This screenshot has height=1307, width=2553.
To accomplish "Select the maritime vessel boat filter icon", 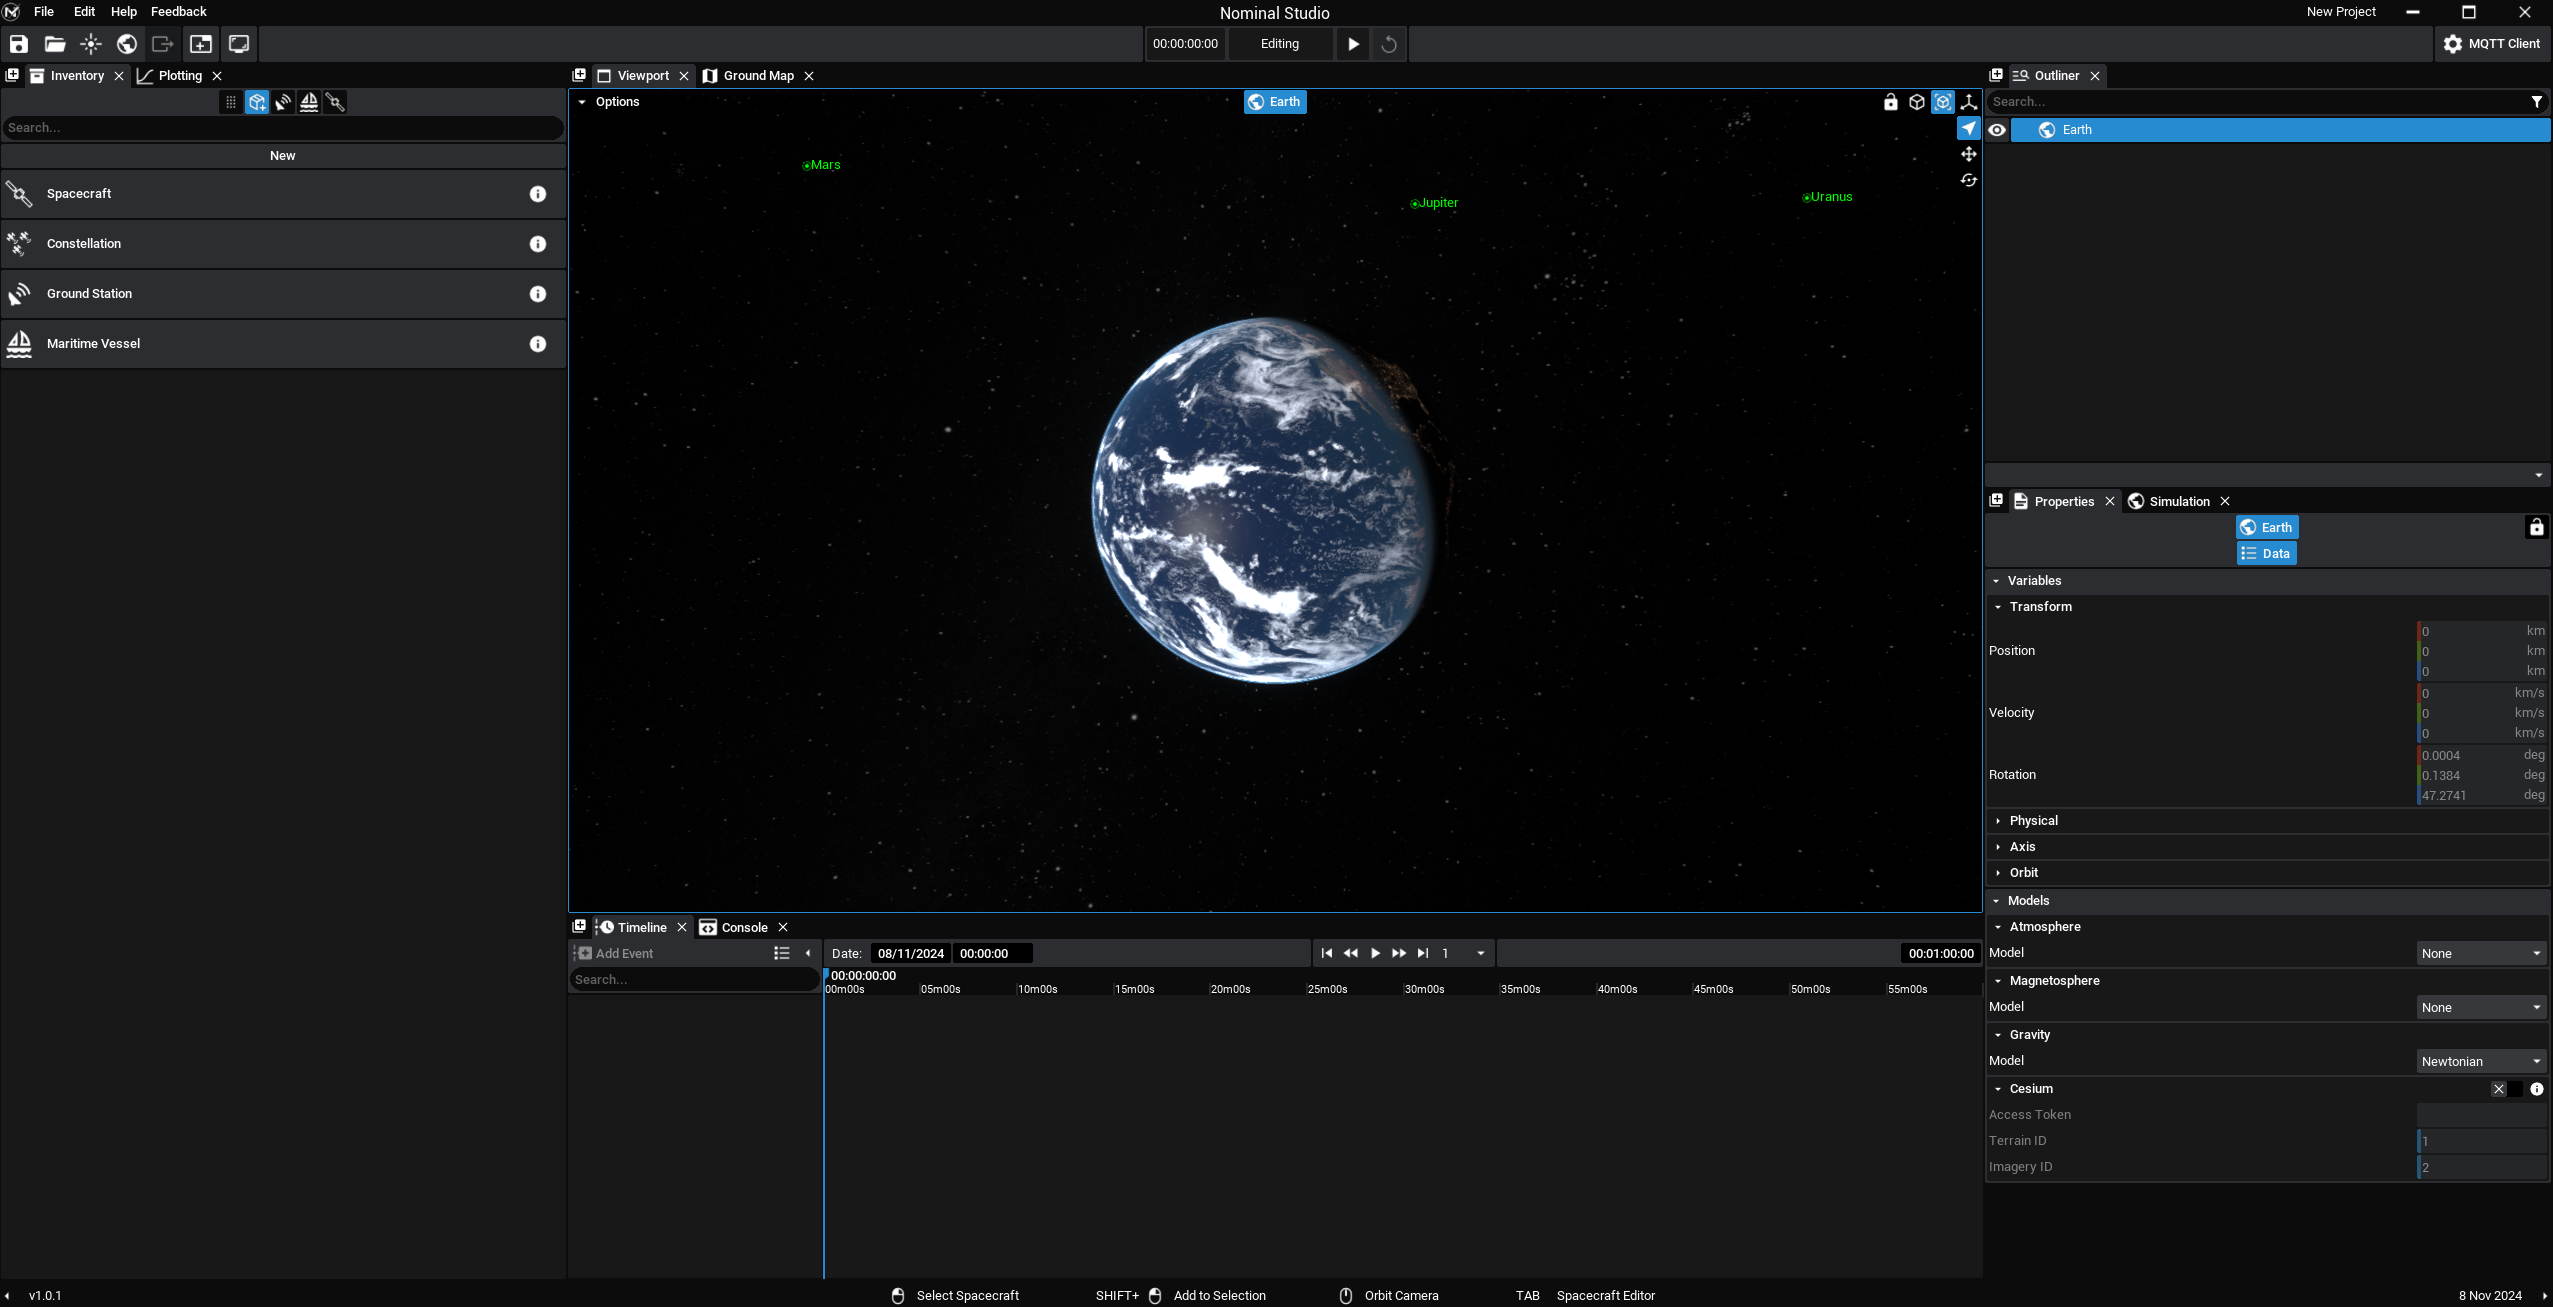I will (309, 102).
